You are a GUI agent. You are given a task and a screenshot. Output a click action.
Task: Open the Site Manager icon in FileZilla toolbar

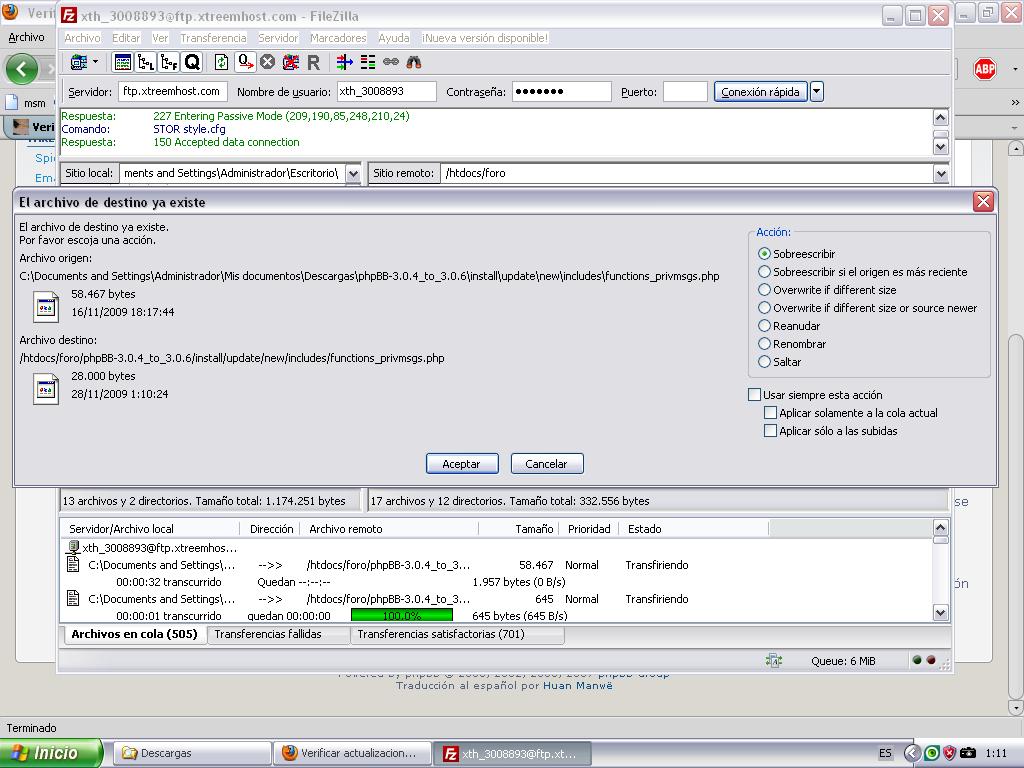78,62
